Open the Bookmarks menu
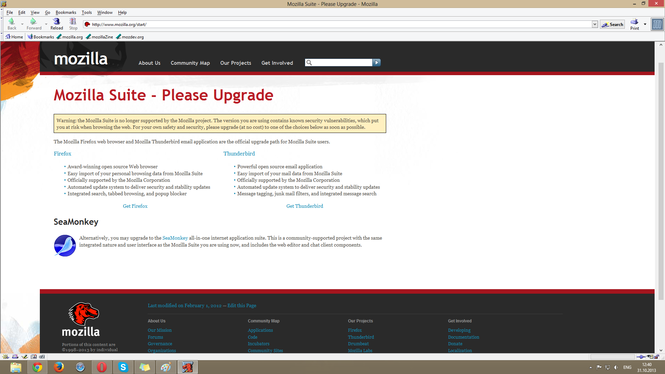 pyautogui.click(x=66, y=13)
